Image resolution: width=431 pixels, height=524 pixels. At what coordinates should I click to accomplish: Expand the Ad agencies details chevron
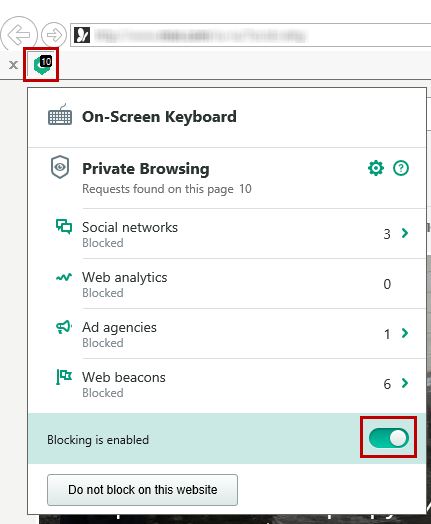405,333
